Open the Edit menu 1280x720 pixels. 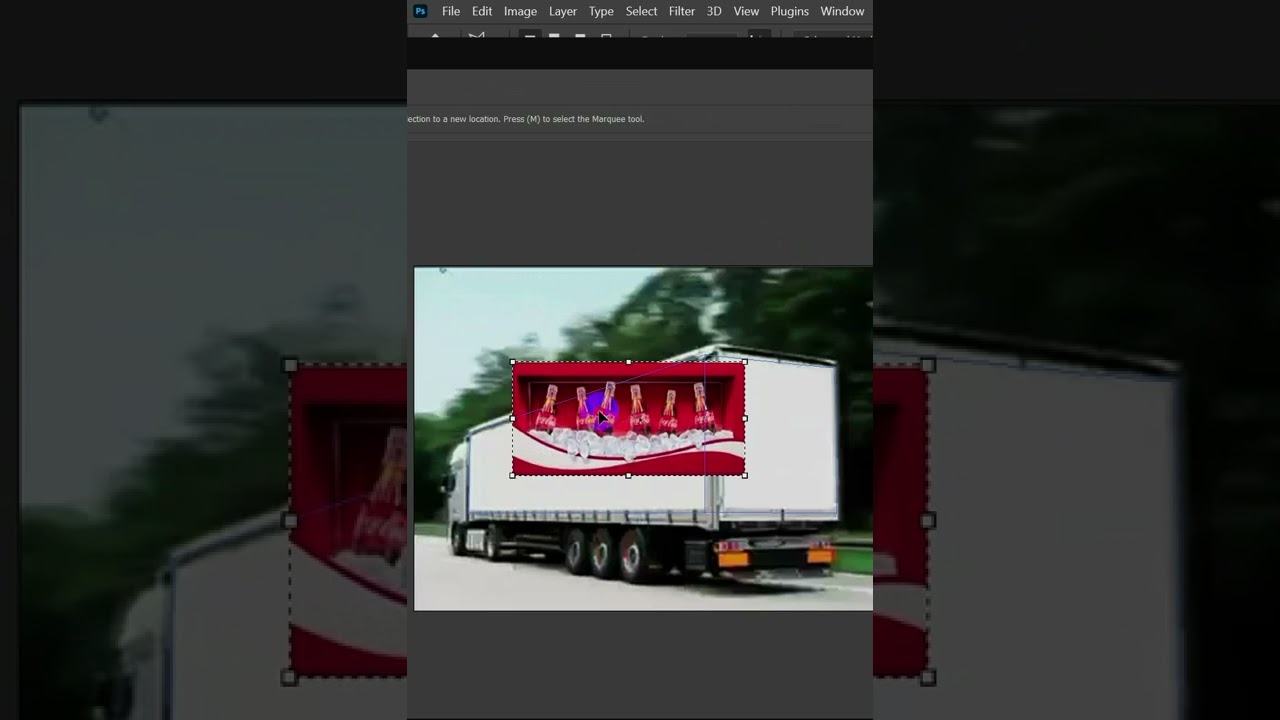point(482,11)
